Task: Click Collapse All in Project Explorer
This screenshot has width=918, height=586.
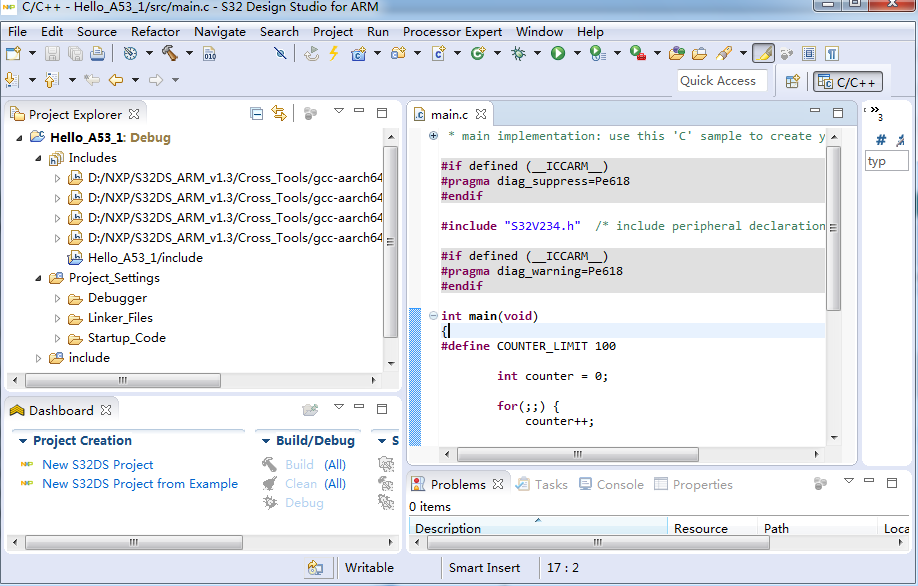Action: click(256, 114)
